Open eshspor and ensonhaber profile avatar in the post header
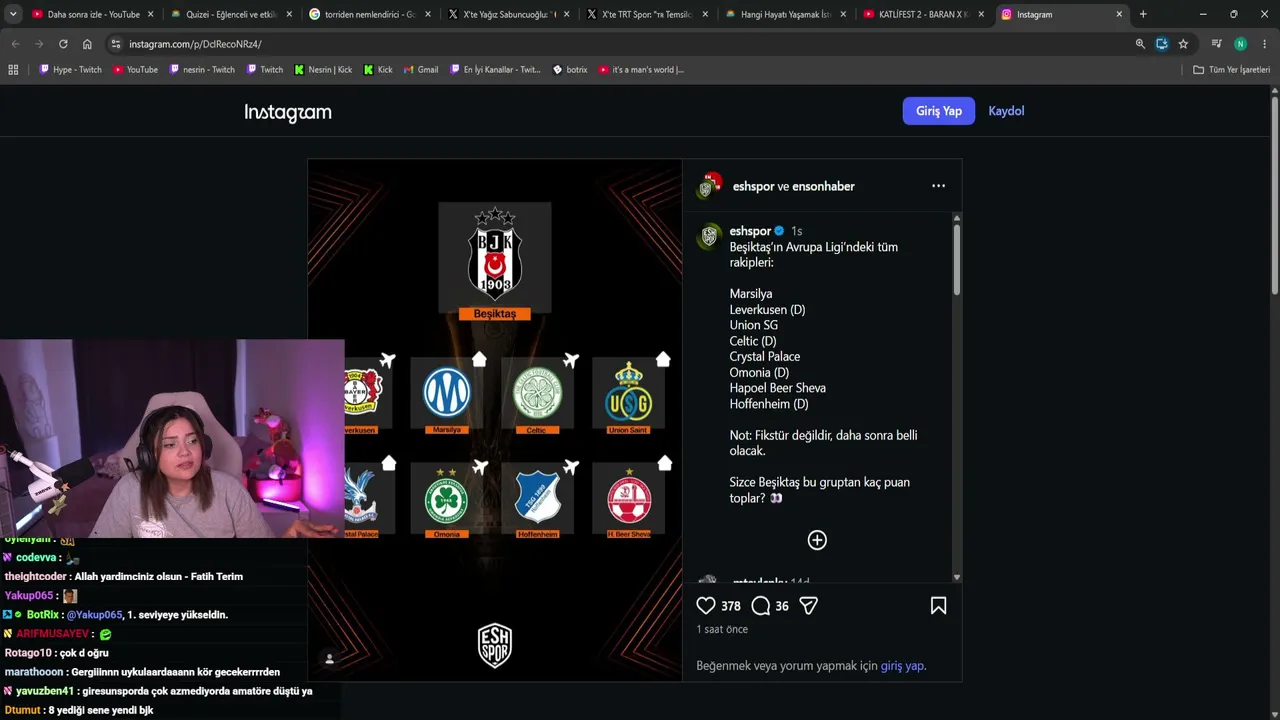Image resolution: width=1280 pixels, height=720 pixels. (710, 186)
